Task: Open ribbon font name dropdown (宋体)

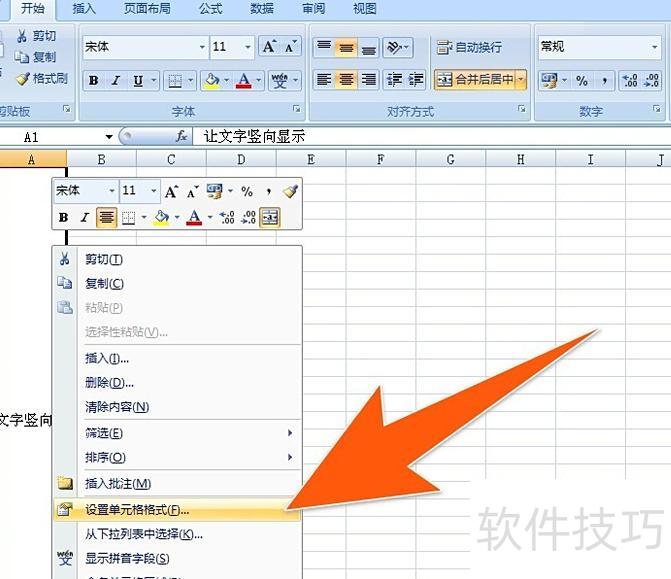Action: pos(202,46)
